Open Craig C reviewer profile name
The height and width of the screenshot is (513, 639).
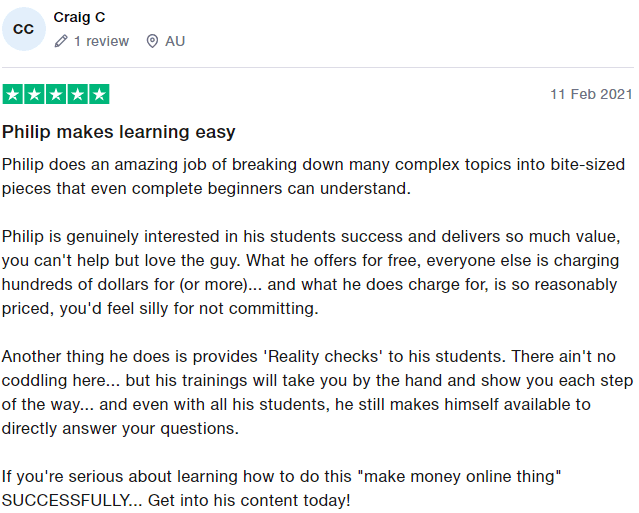pos(79,17)
